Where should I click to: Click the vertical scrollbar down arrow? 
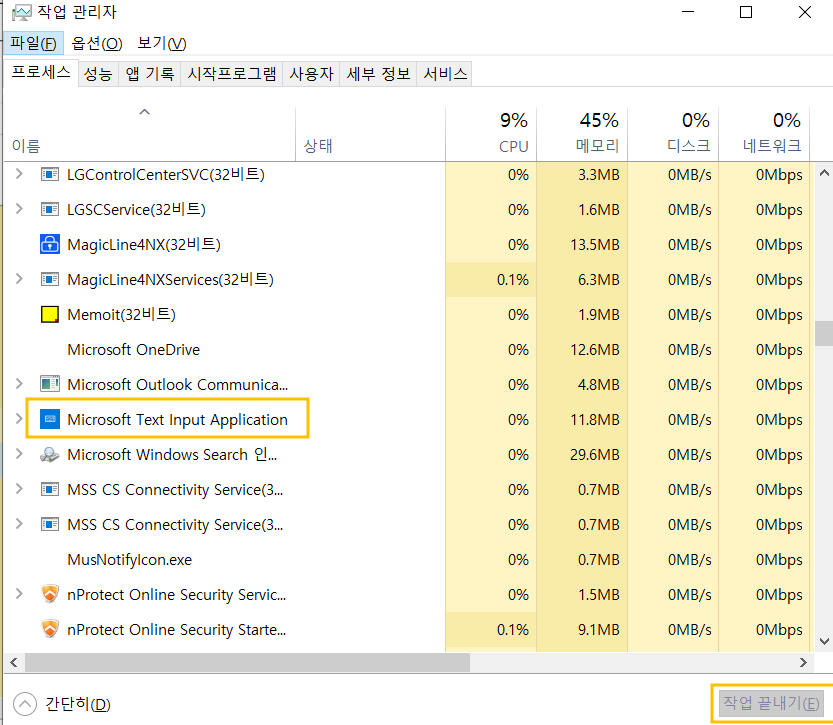coord(824,641)
